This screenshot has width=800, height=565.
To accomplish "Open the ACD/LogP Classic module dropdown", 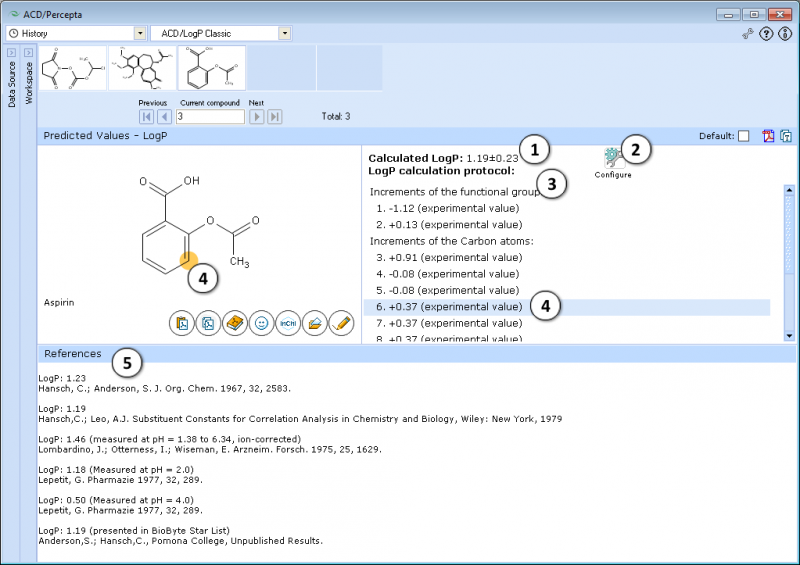I will (x=285, y=33).
